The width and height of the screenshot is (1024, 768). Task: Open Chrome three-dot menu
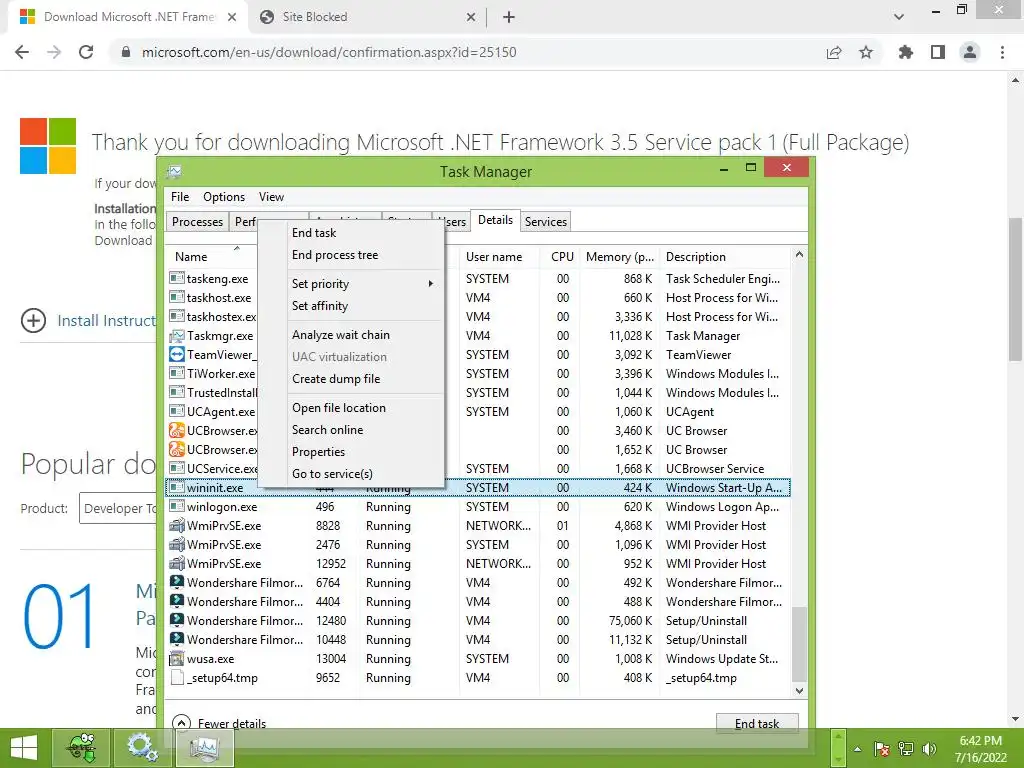point(1002,52)
